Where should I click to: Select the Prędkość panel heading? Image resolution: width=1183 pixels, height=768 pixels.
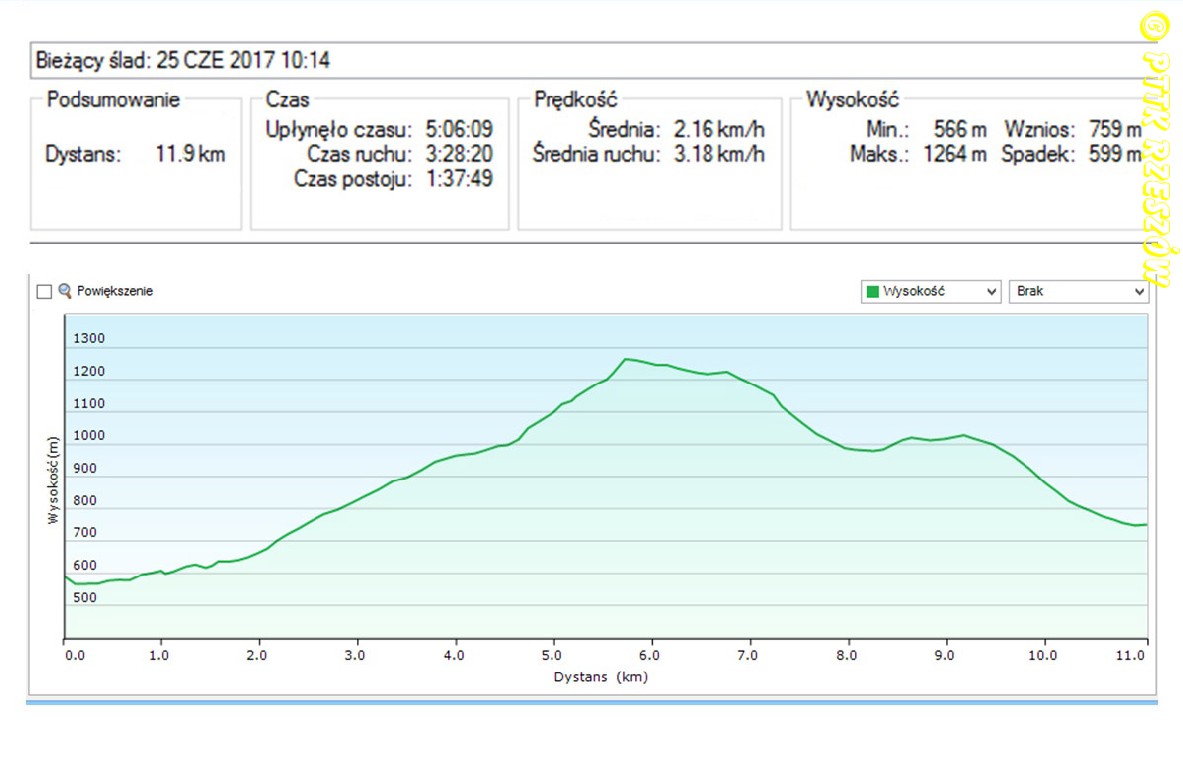coord(576,99)
